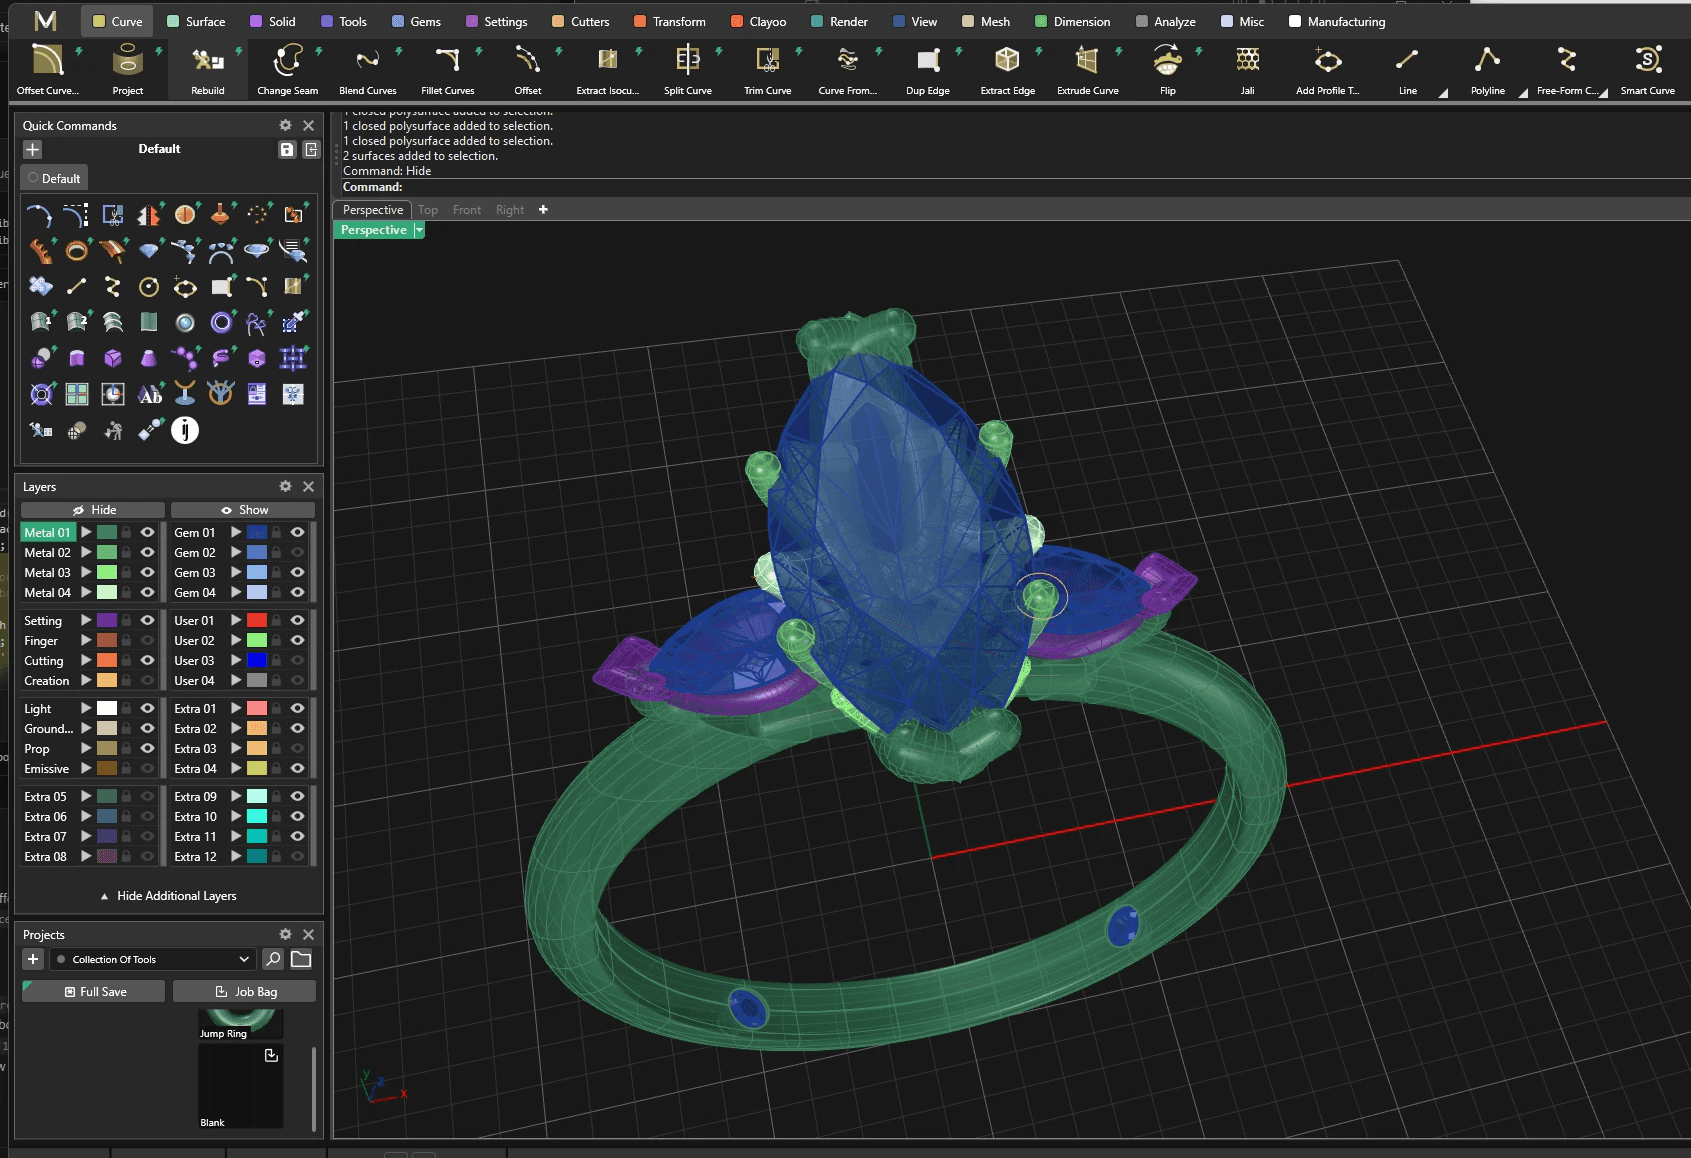Open the Trim Curve tool
The image size is (1691, 1158).
point(767,62)
